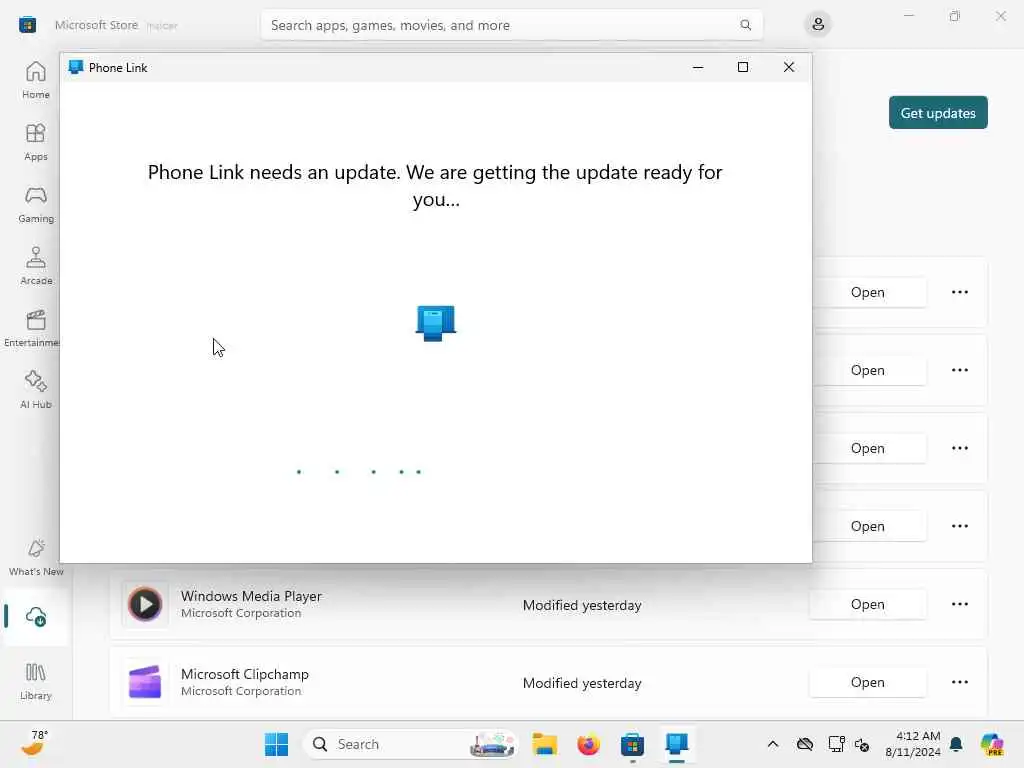Screen dimensions: 1024x768
Task: Close the Phone Link window
Action: [x=788, y=67]
